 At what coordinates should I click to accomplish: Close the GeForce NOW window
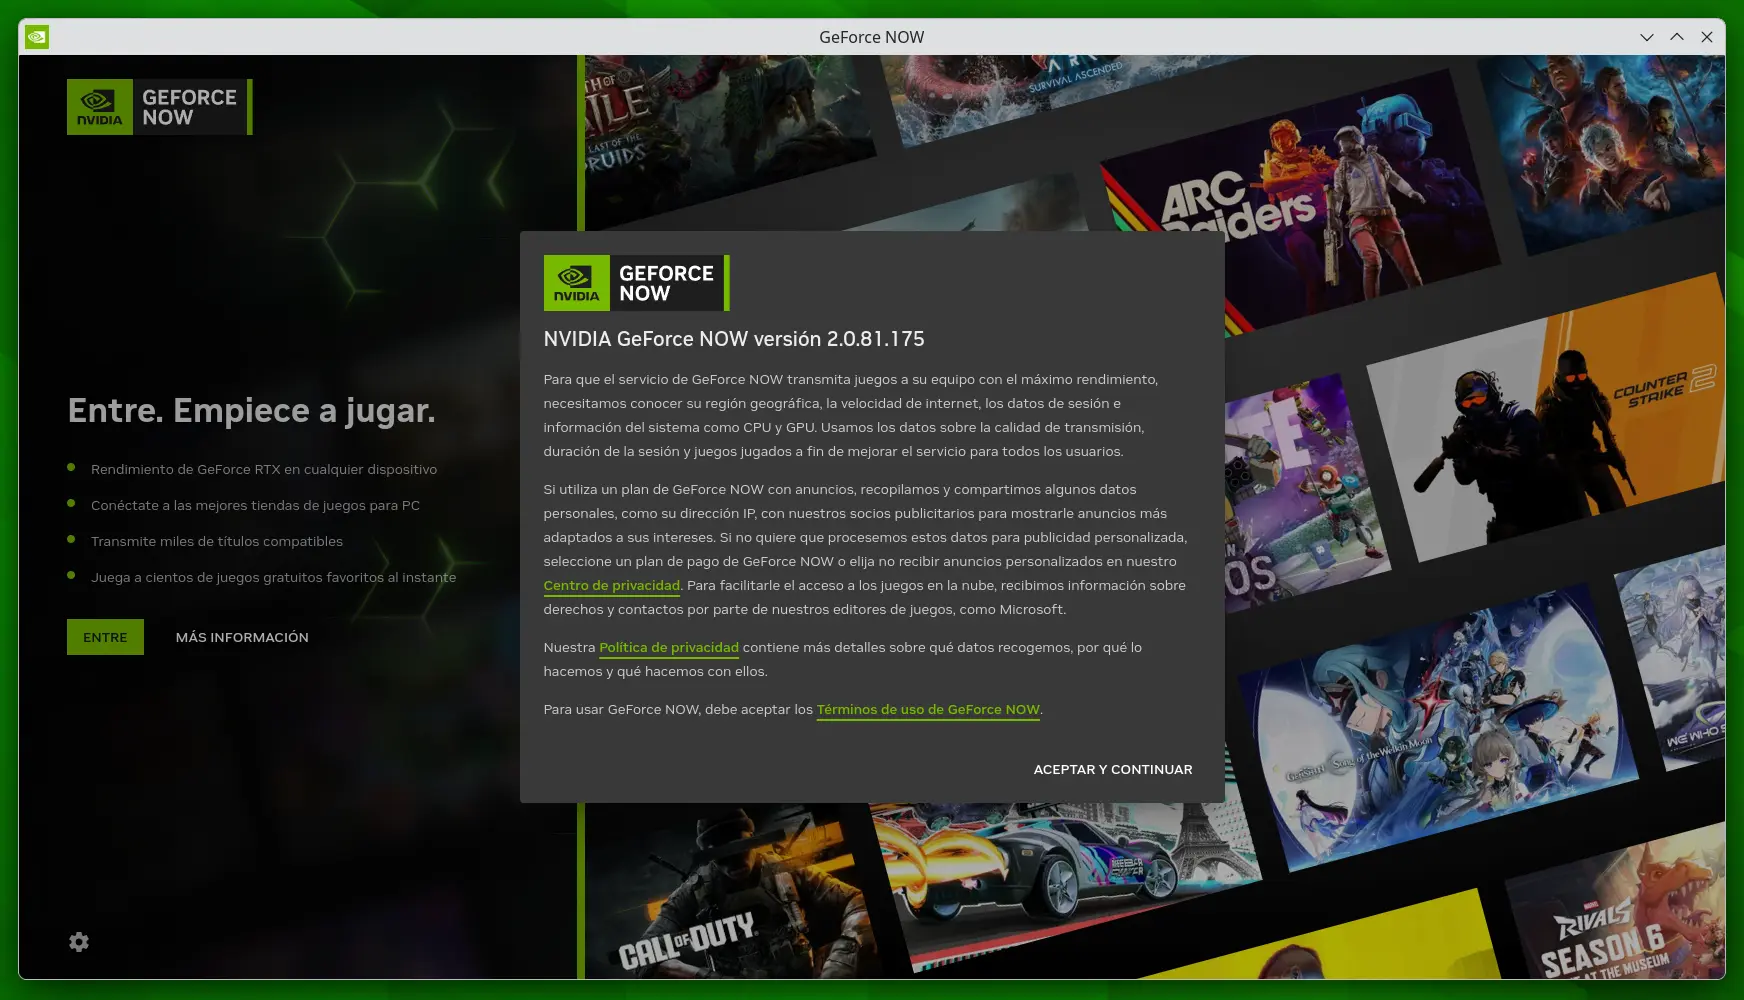point(1707,37)
